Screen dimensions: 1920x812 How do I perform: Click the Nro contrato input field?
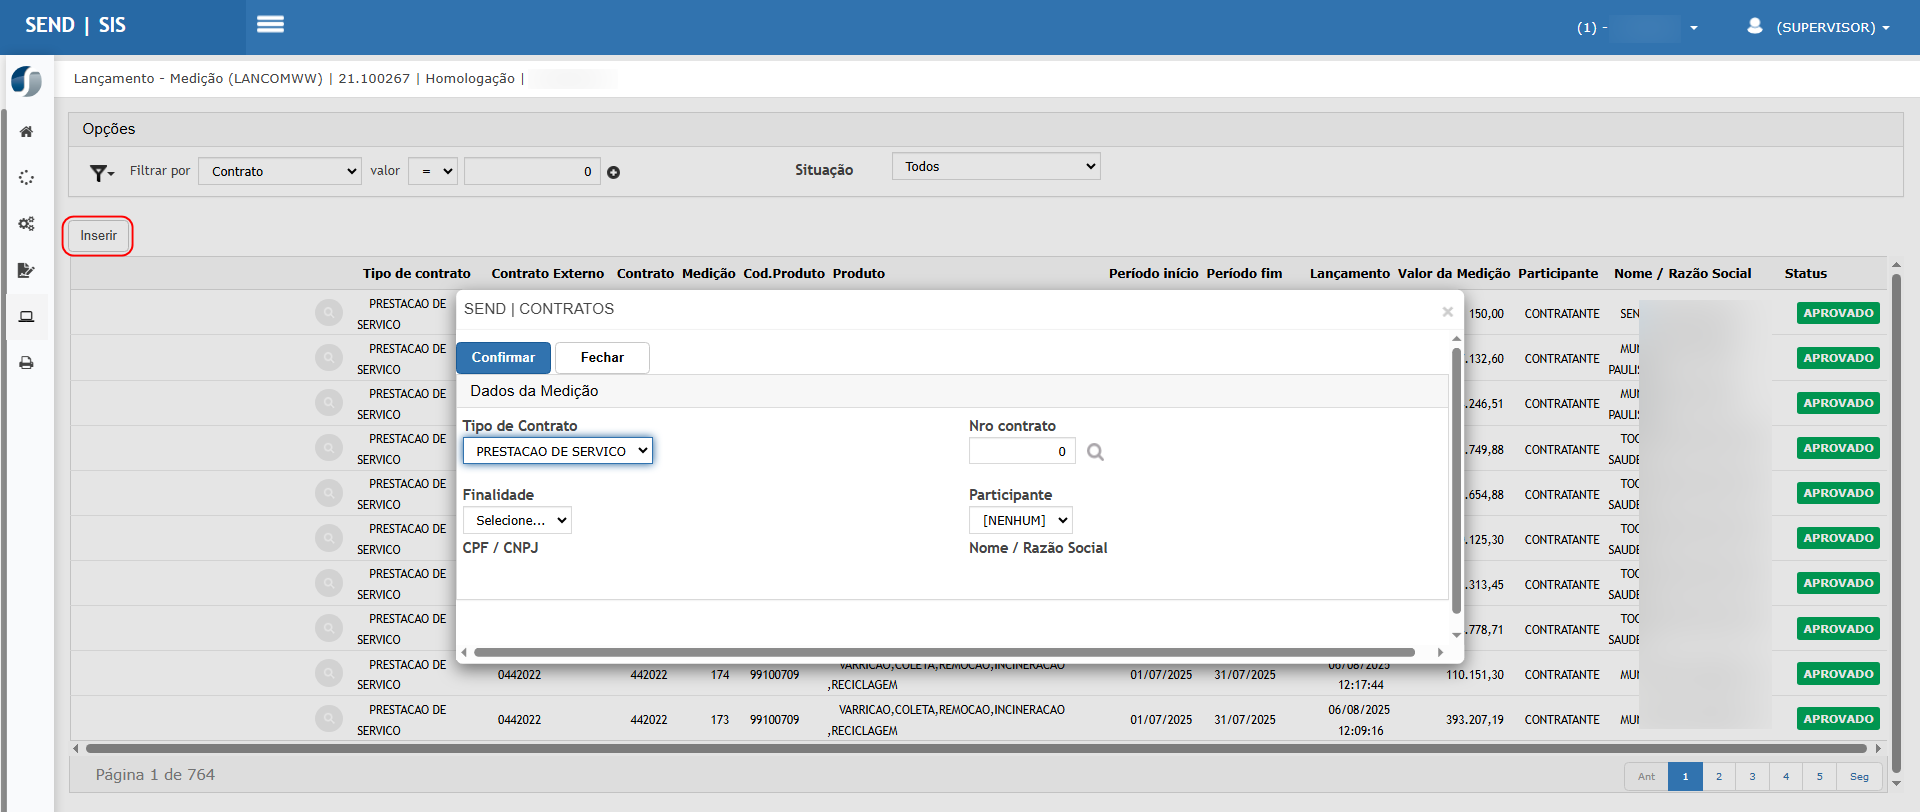coord(1021,451)
